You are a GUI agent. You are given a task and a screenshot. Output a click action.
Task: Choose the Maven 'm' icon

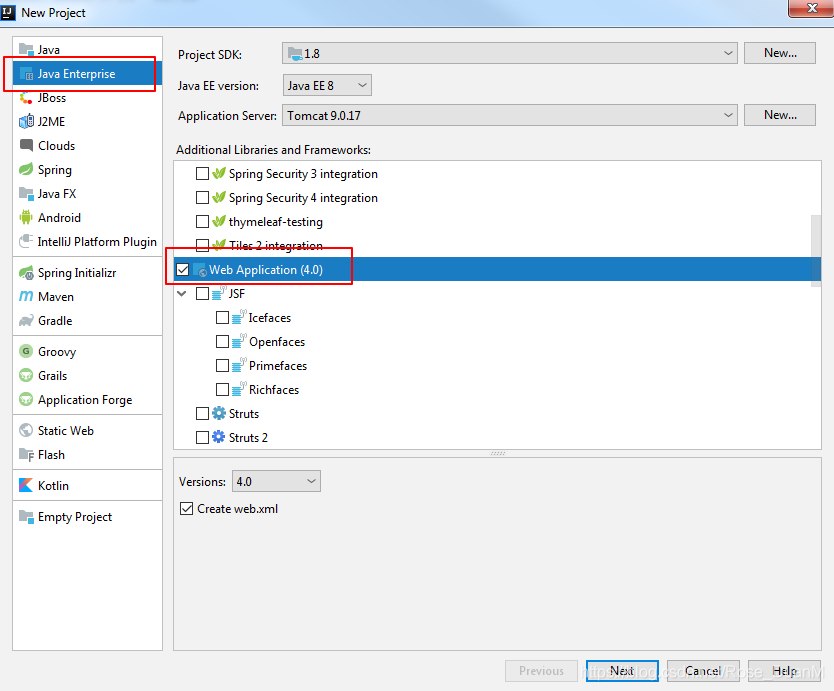26,297
